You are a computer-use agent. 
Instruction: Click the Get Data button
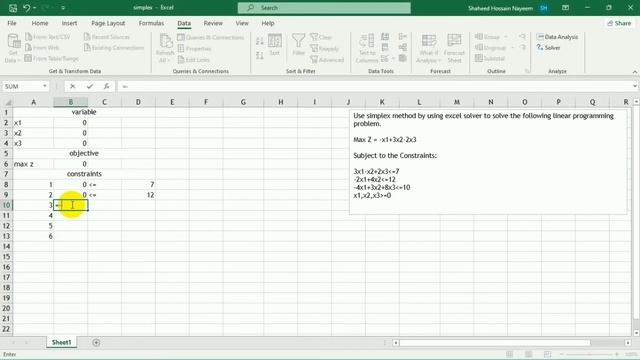13,48
